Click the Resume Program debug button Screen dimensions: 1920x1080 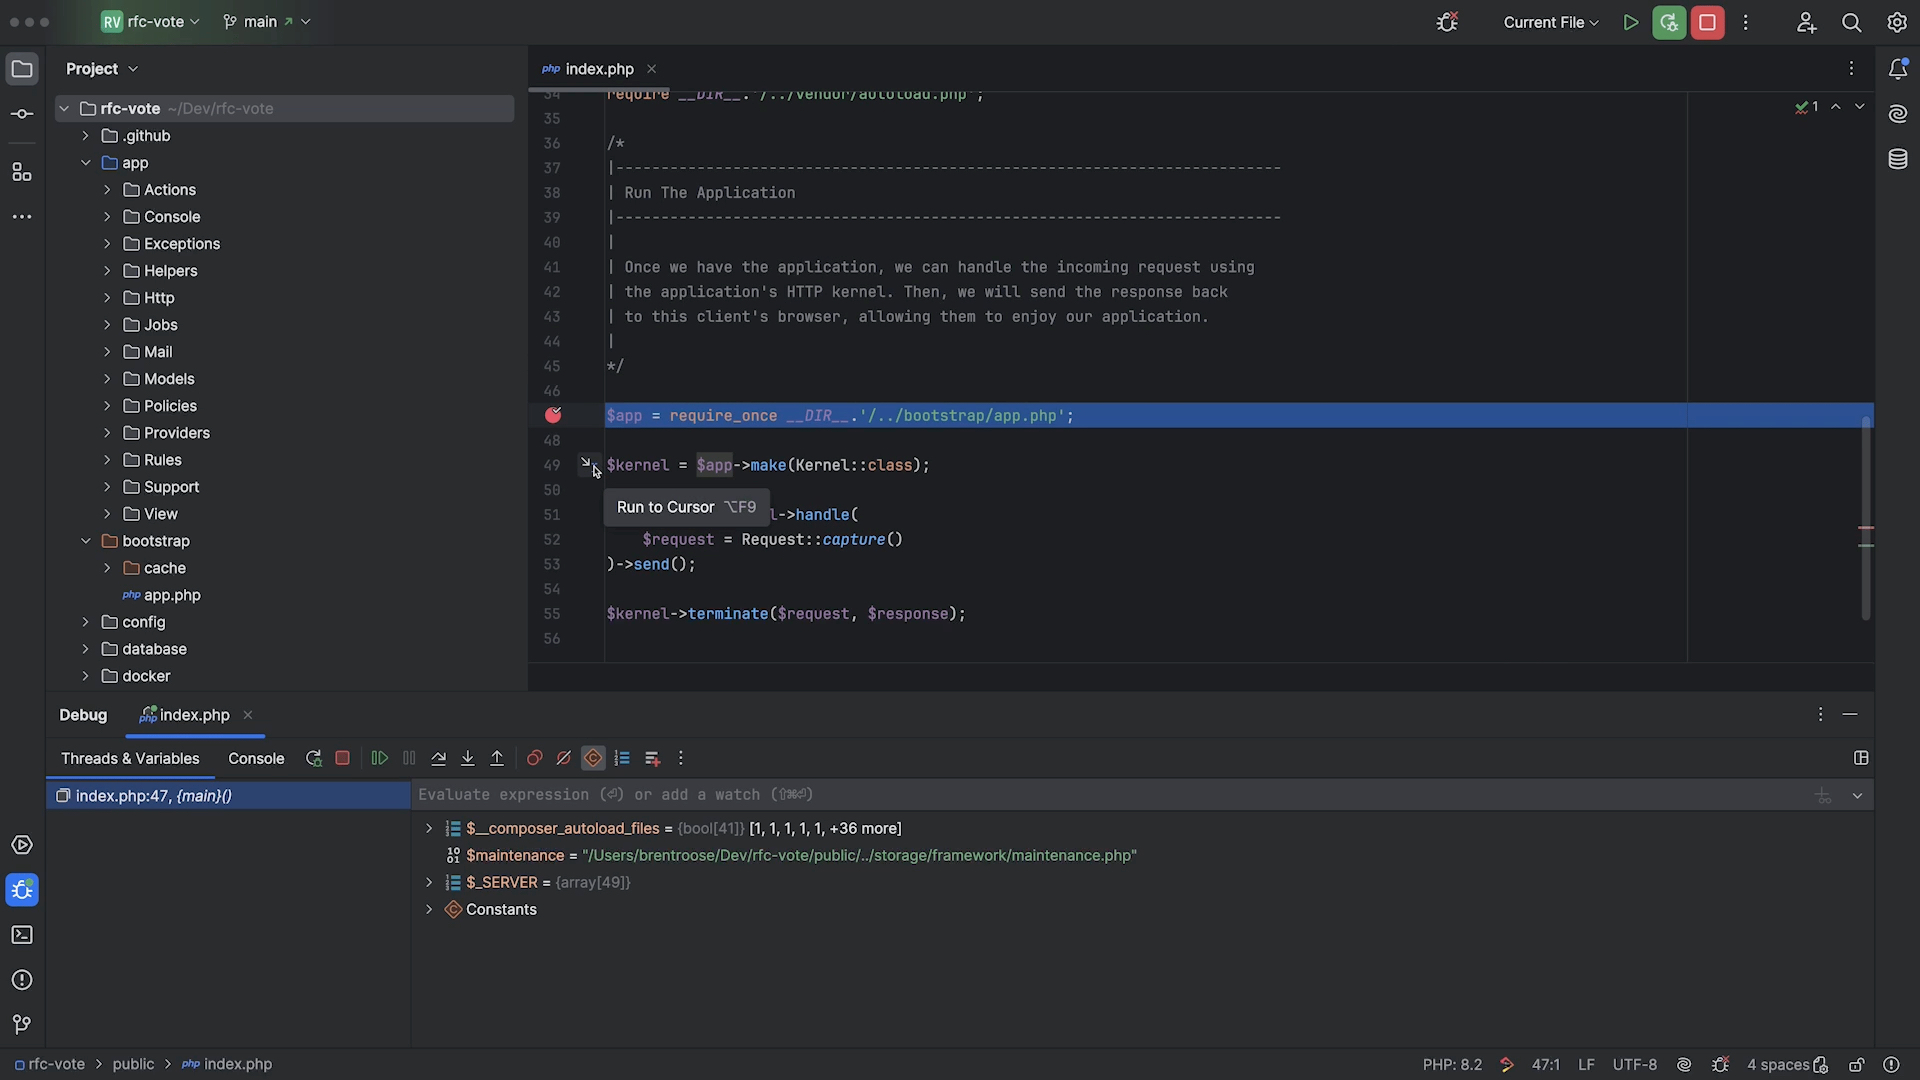pyautogui.click(x=379, y=759)
